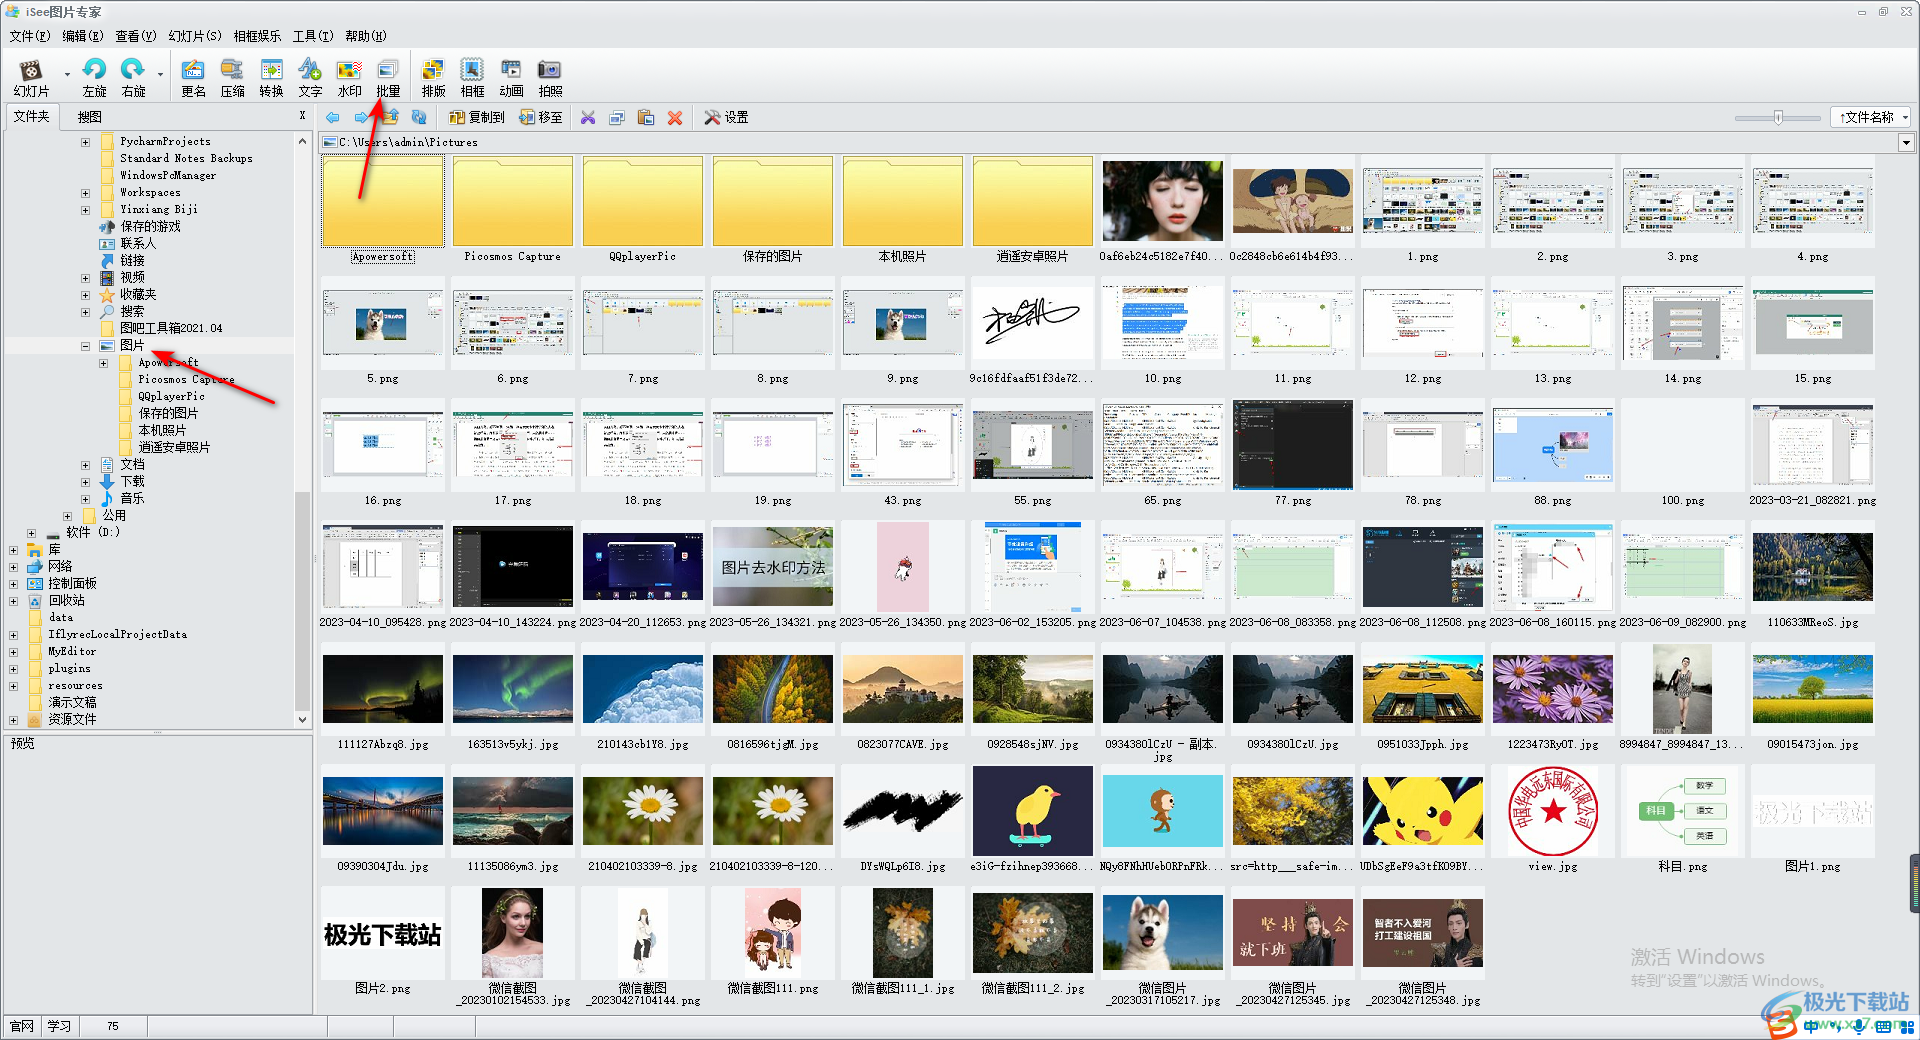The height and width of the screenshot is (1040, 1920).
Task: Open the 帮助(H) menu
Action: 366,36
